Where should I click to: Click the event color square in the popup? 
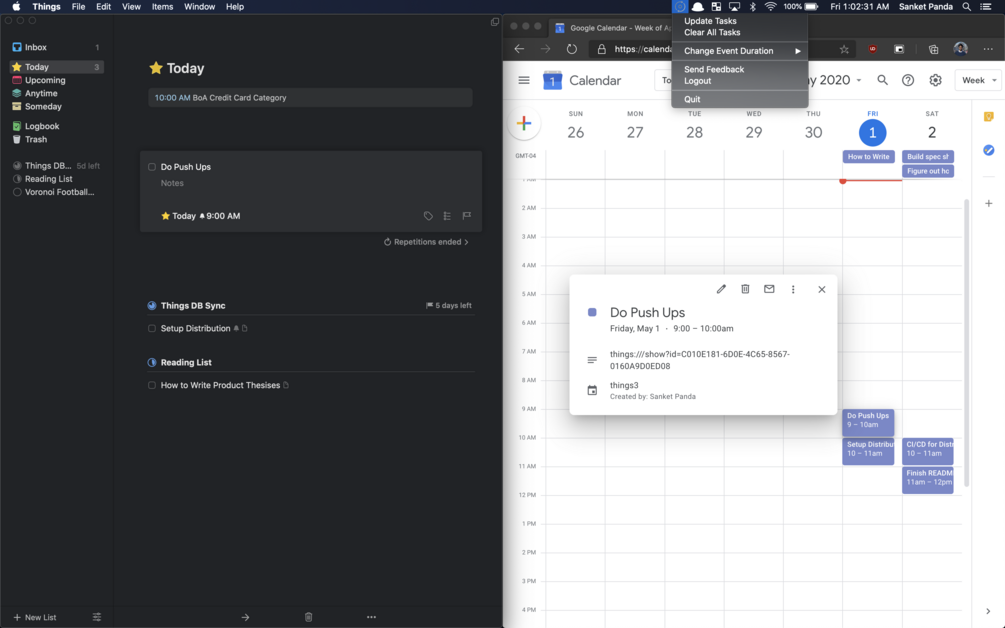coord(592,313)
